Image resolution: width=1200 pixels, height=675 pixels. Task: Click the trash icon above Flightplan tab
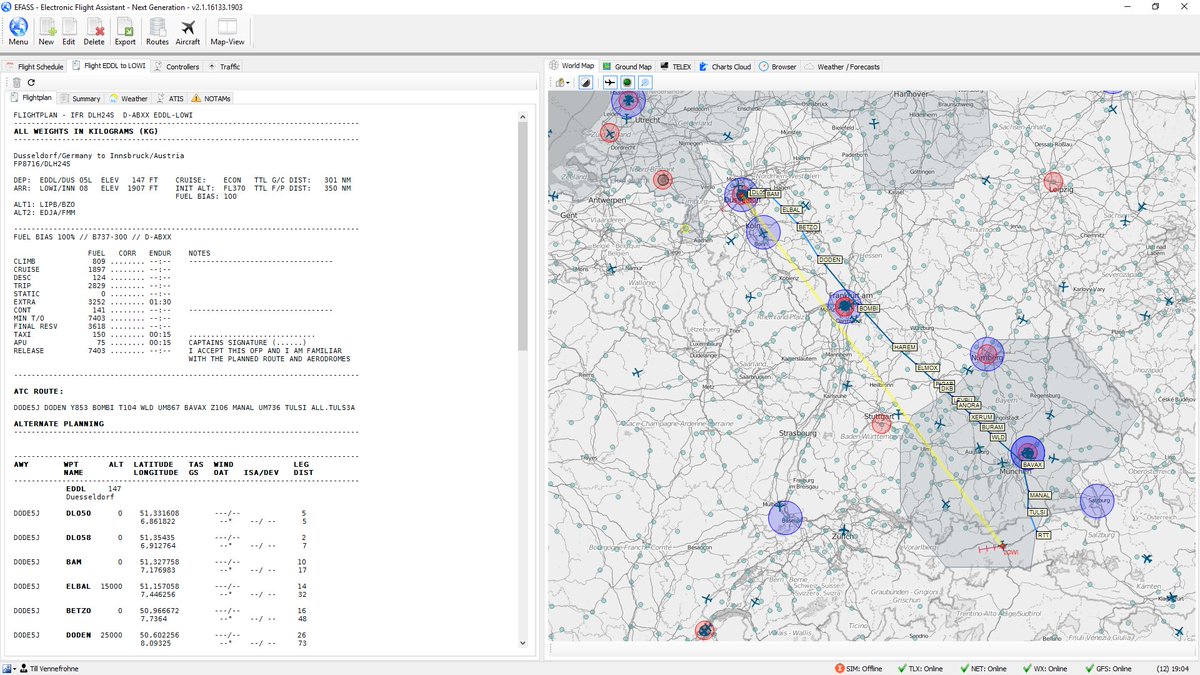17,82
